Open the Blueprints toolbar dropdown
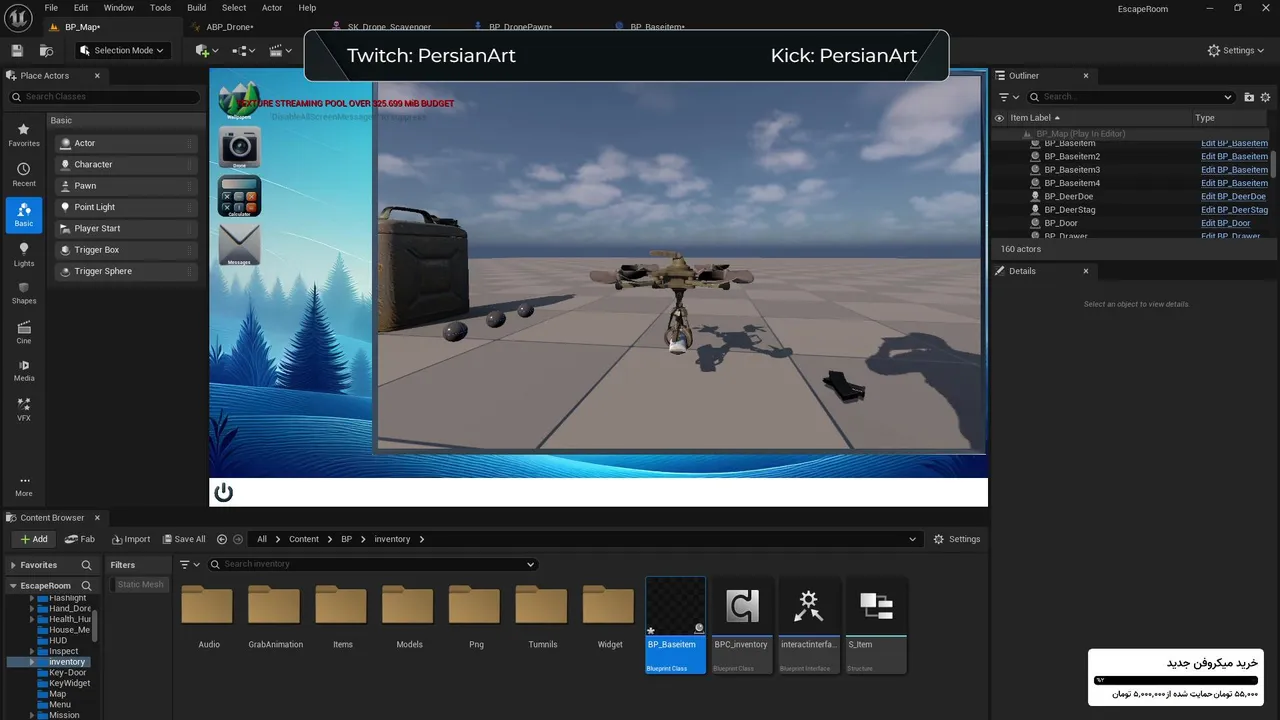 pyautogui.click(x=243, y=50)
